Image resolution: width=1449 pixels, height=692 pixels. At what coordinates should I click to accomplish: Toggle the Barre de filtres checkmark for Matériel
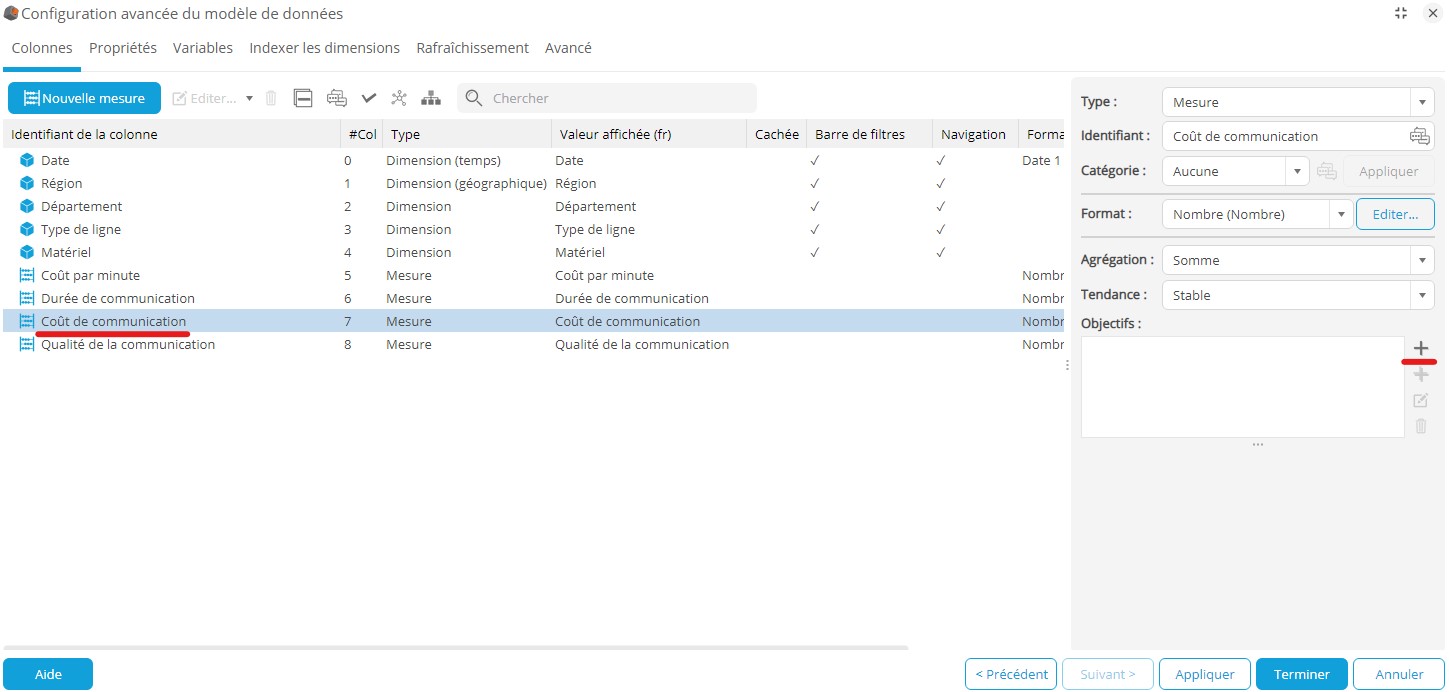coord(815,253)
